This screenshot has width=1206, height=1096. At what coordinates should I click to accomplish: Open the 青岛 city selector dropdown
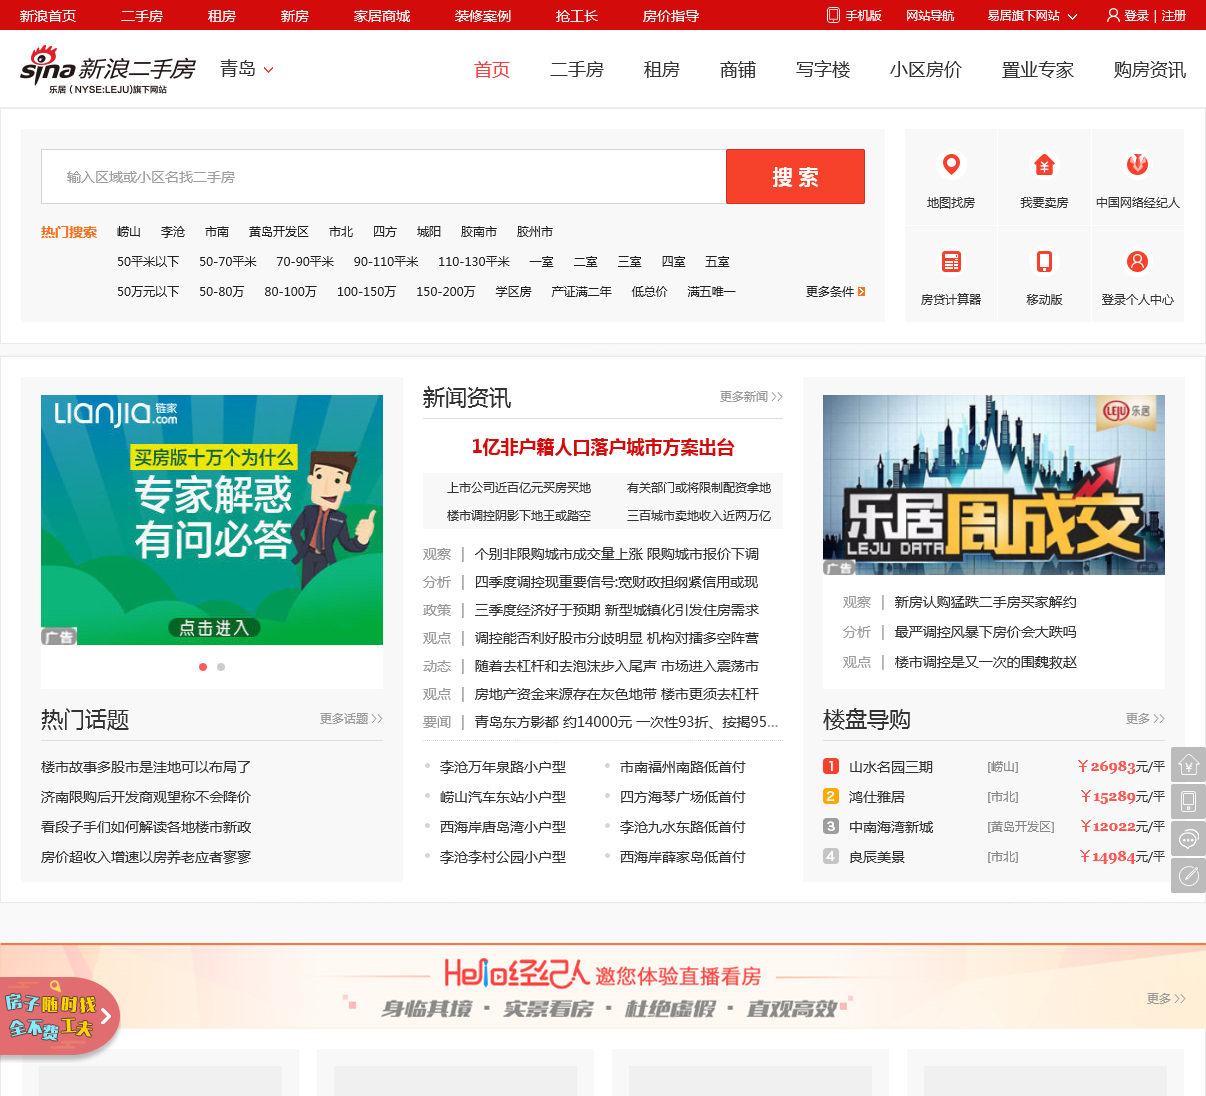(x=247, y=69)
